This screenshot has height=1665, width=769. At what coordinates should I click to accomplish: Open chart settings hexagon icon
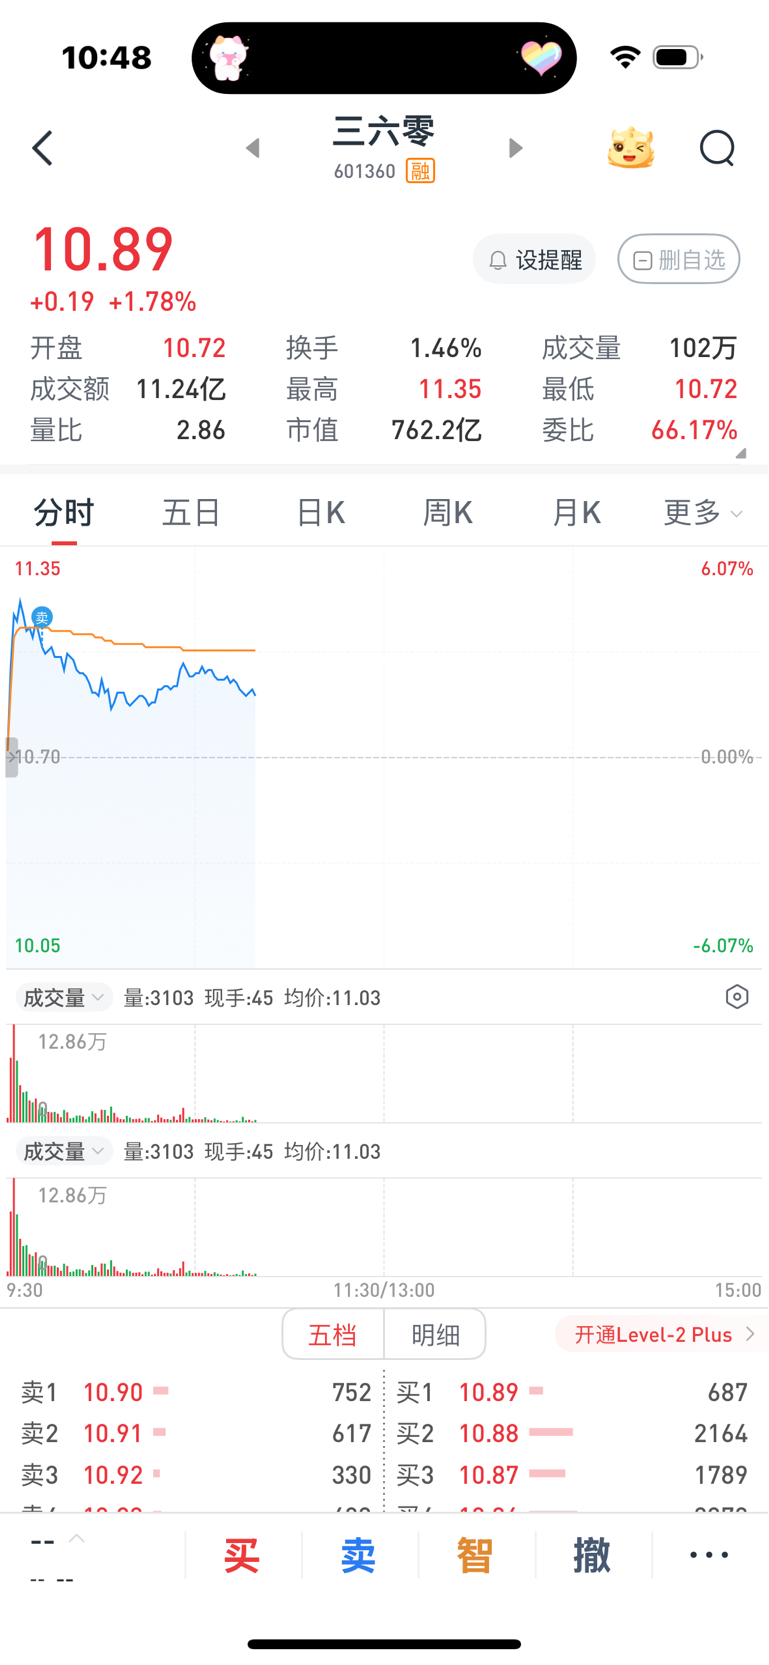pos(737,997)
